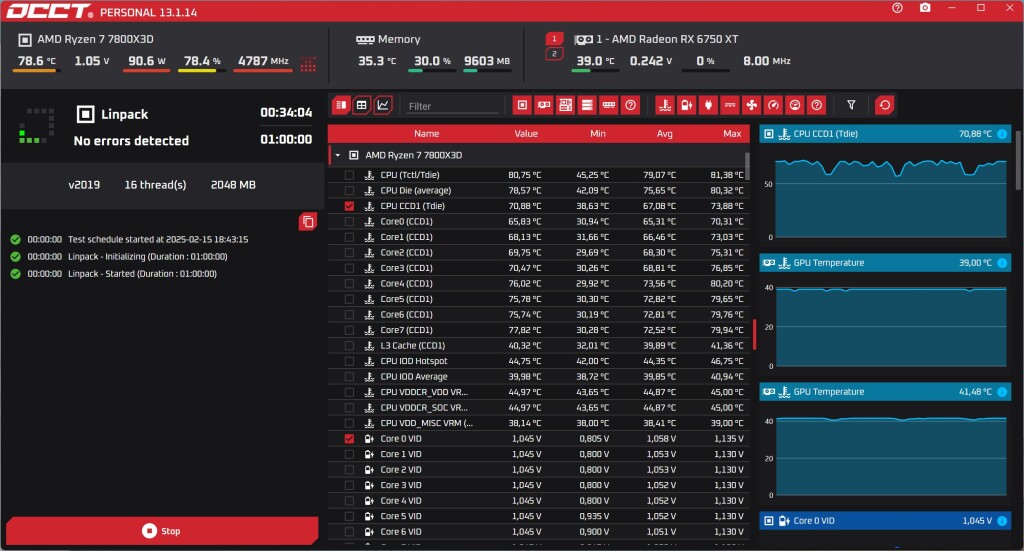Click the red CPU core grid icon
The height and width of the screenshot is (551, 1024).
(308, 64)
